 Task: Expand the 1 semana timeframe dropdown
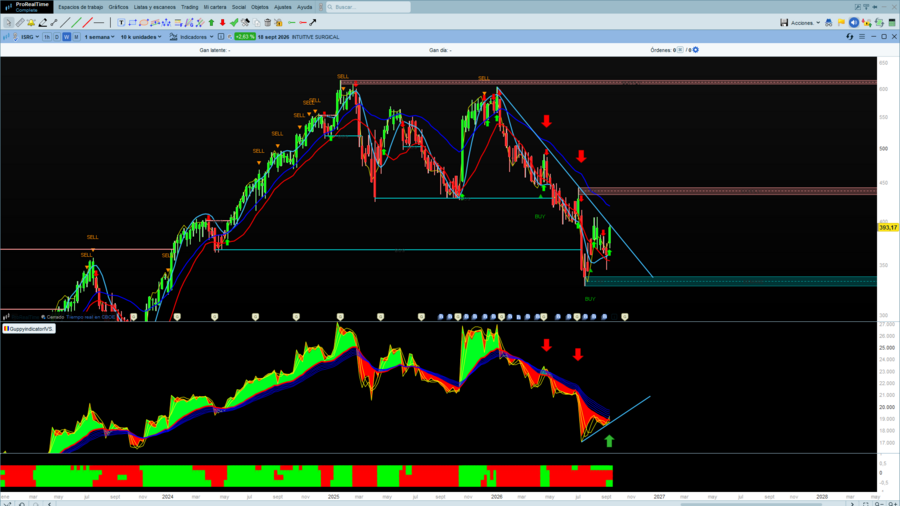click(x=99, y=37)
